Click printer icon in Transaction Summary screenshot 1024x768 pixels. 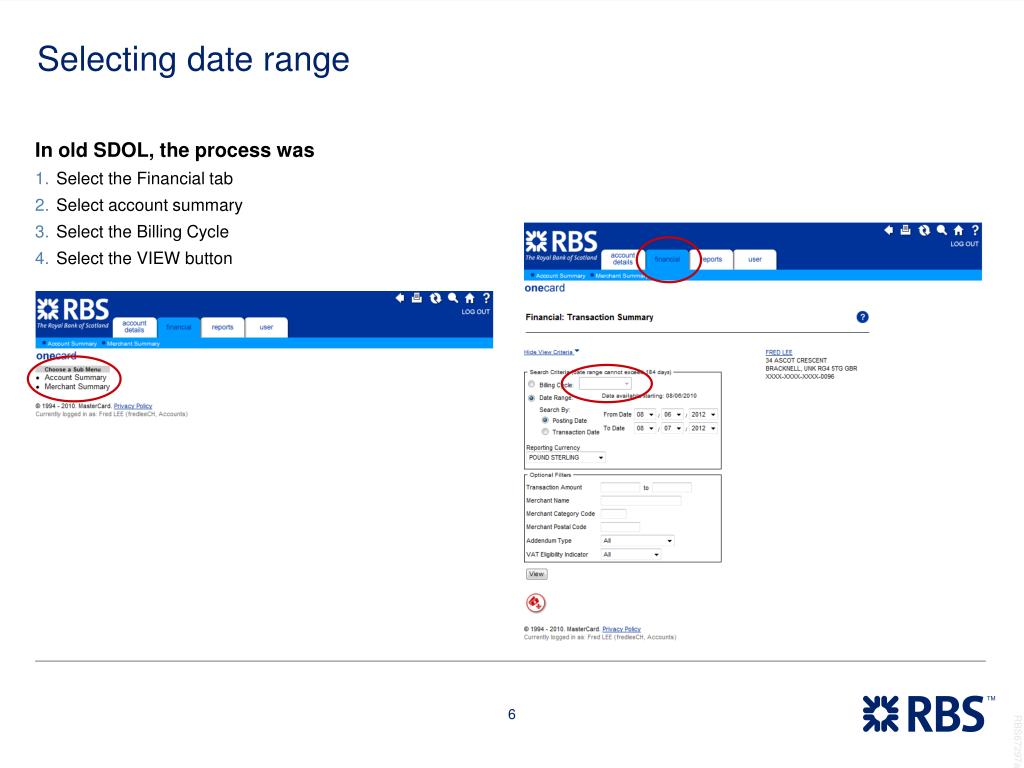pos(905,230)
